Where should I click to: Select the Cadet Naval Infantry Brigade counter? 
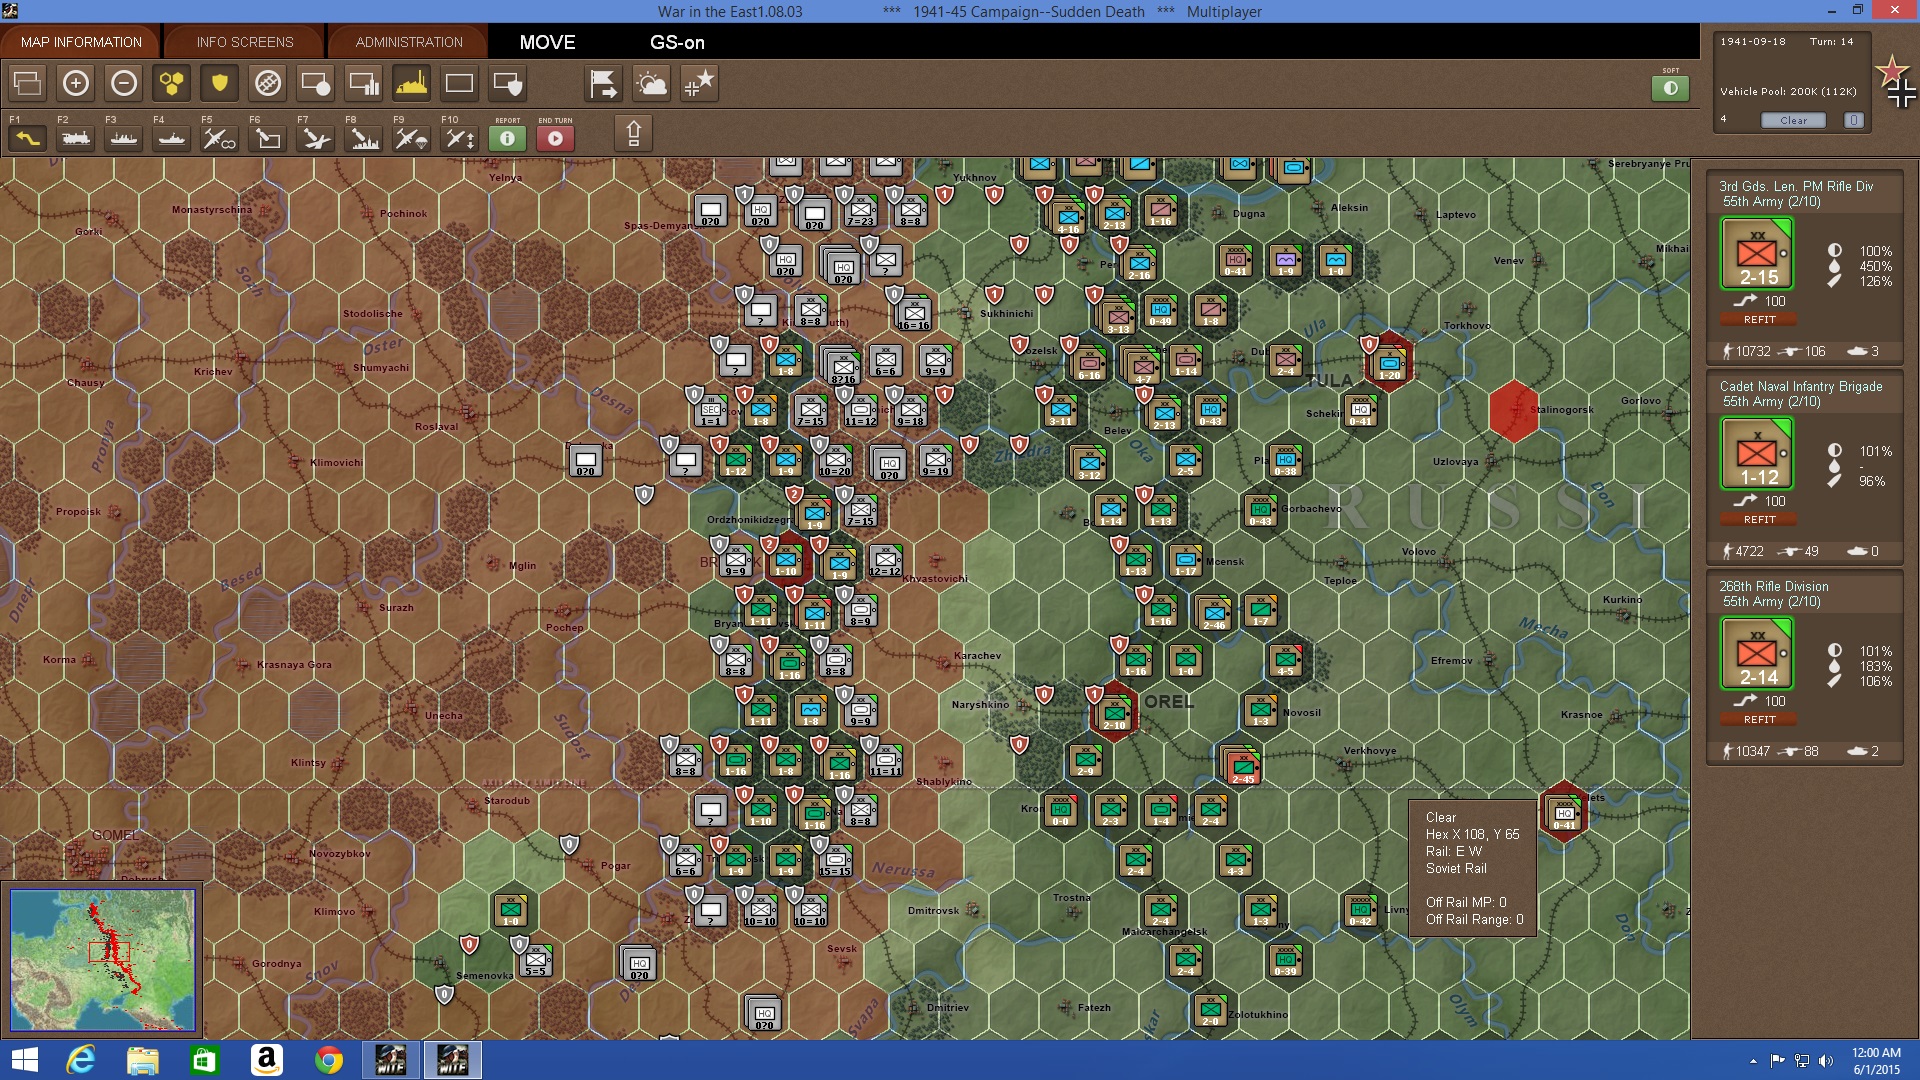(x=1757, y=454)
